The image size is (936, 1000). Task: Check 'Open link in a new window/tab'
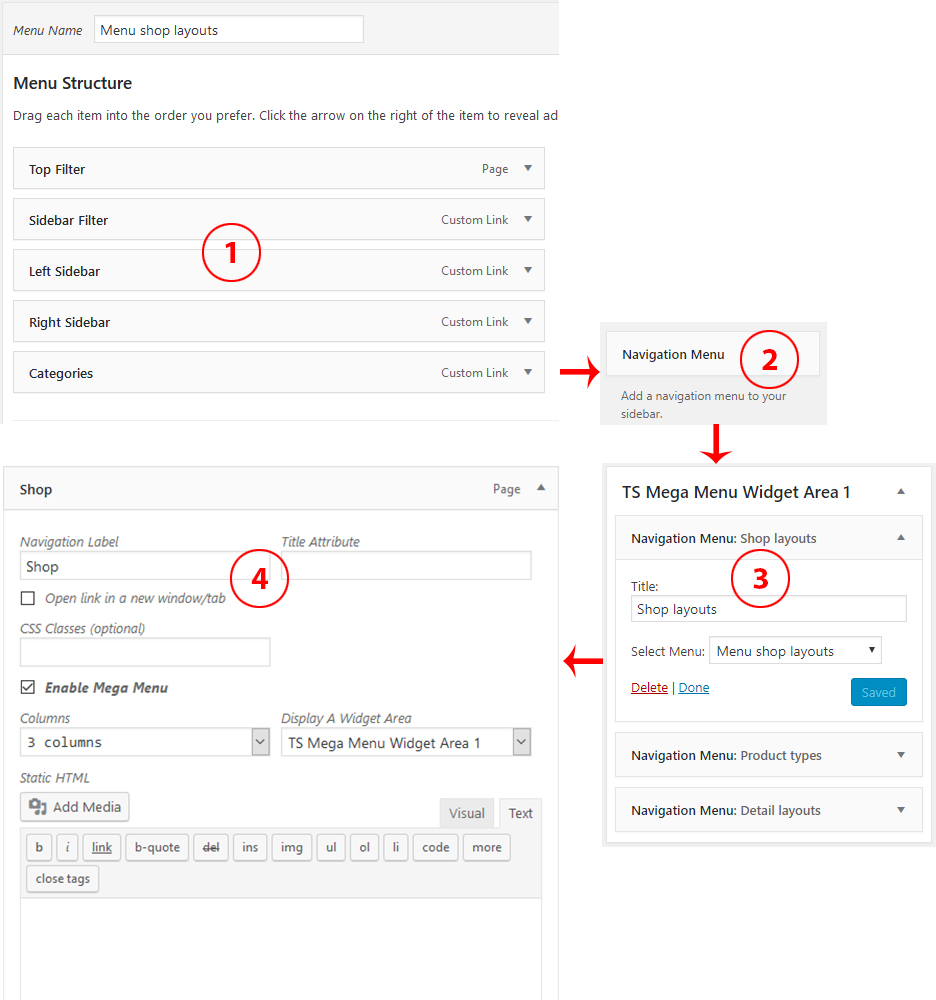point(28,598)
